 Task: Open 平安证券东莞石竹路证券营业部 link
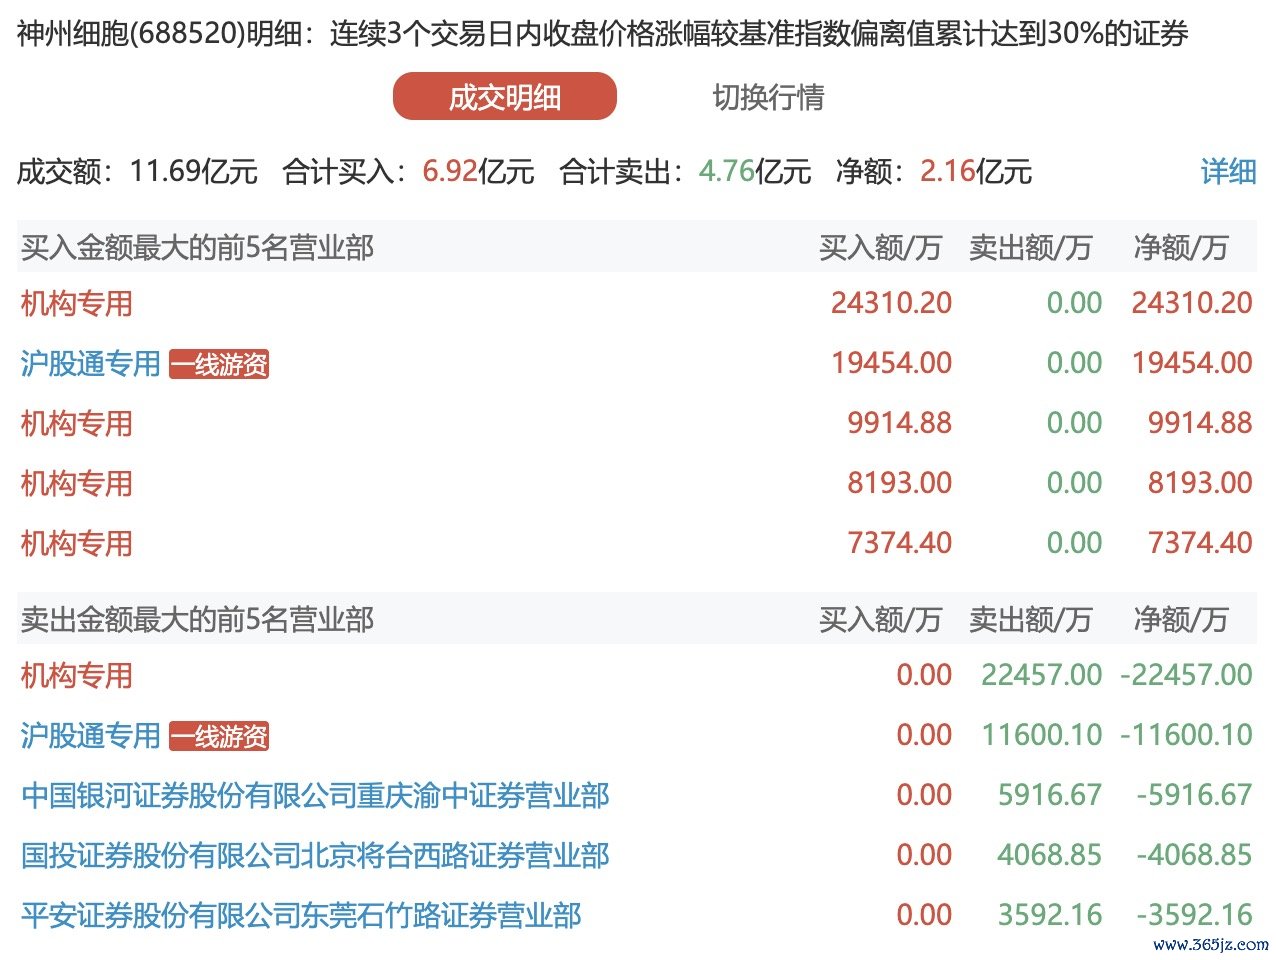tap(301, 916)
